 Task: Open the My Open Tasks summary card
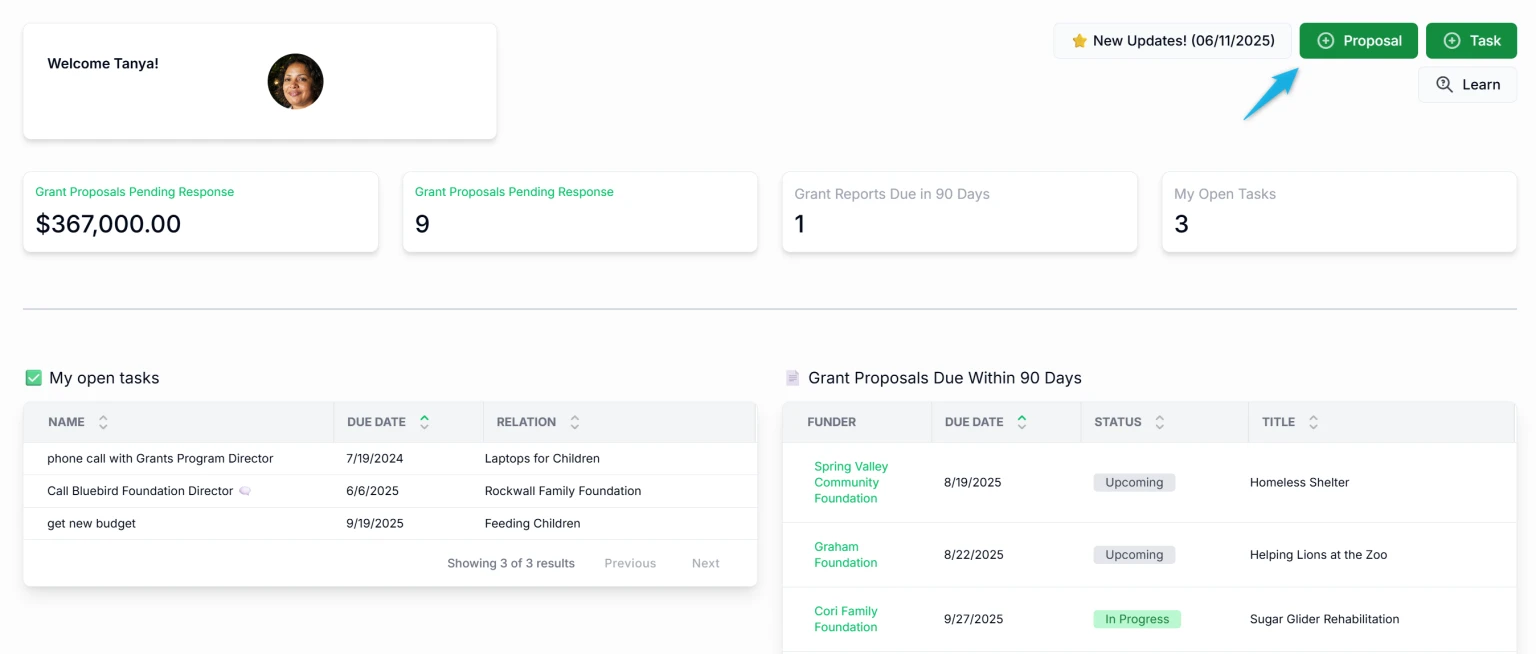(1338, 211)
